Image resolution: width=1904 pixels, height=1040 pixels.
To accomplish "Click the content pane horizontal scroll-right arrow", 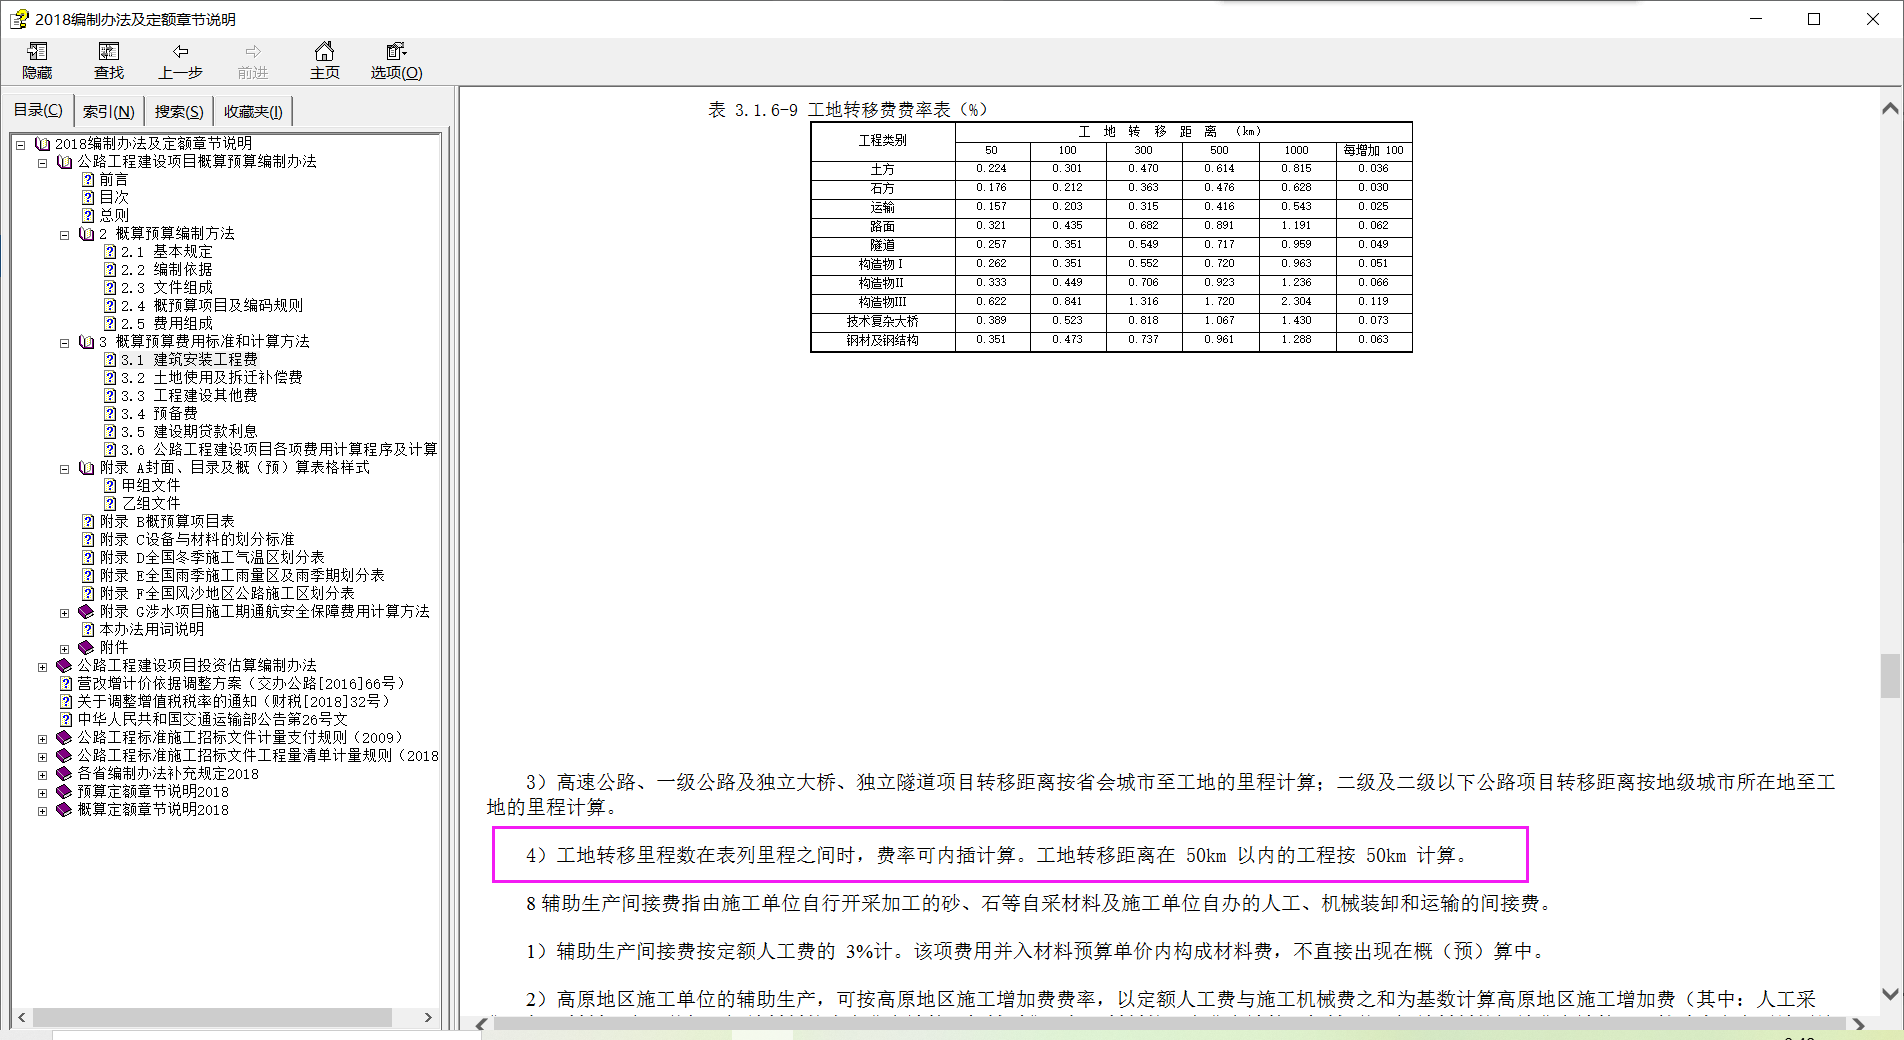I will (1859, 1024).
